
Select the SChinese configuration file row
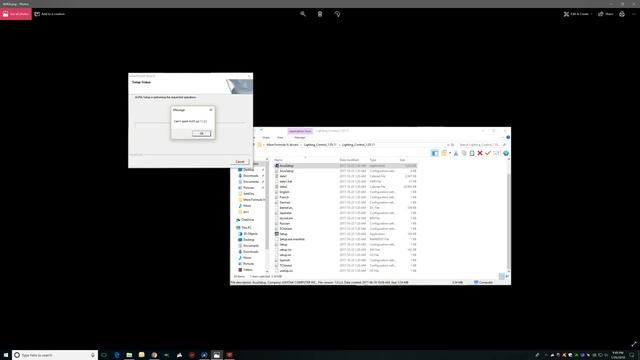345,229
